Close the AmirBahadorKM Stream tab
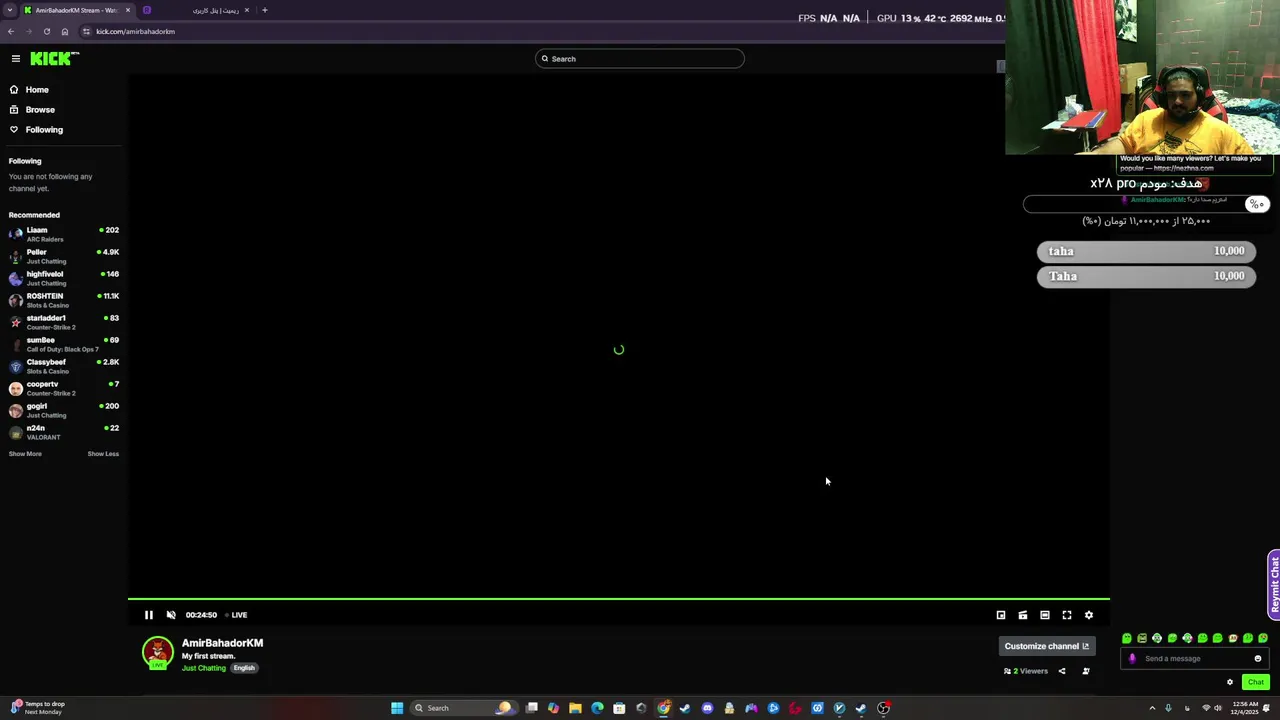Viewport: 1280px width, 720px height. [128, 10]
